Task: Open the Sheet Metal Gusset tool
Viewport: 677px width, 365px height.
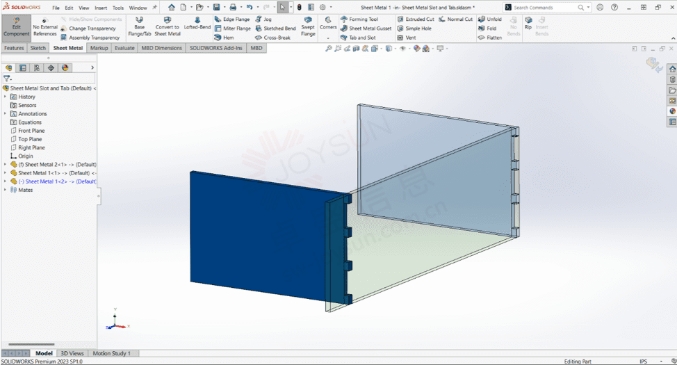Action: (366, 29)
